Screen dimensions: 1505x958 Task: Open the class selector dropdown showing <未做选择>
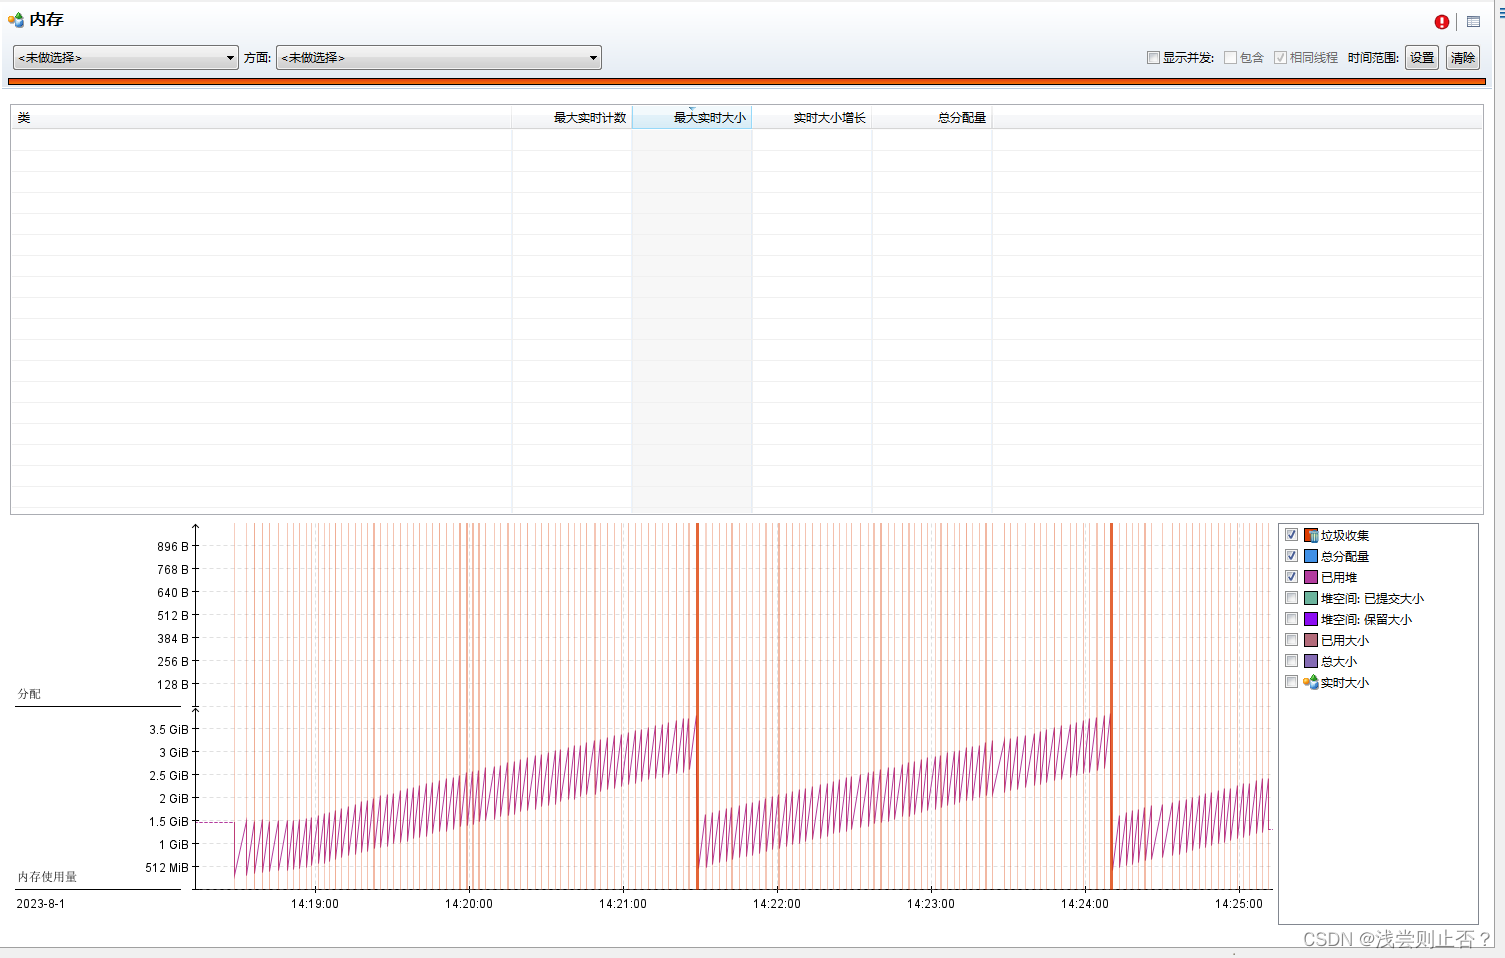(232, 57)
